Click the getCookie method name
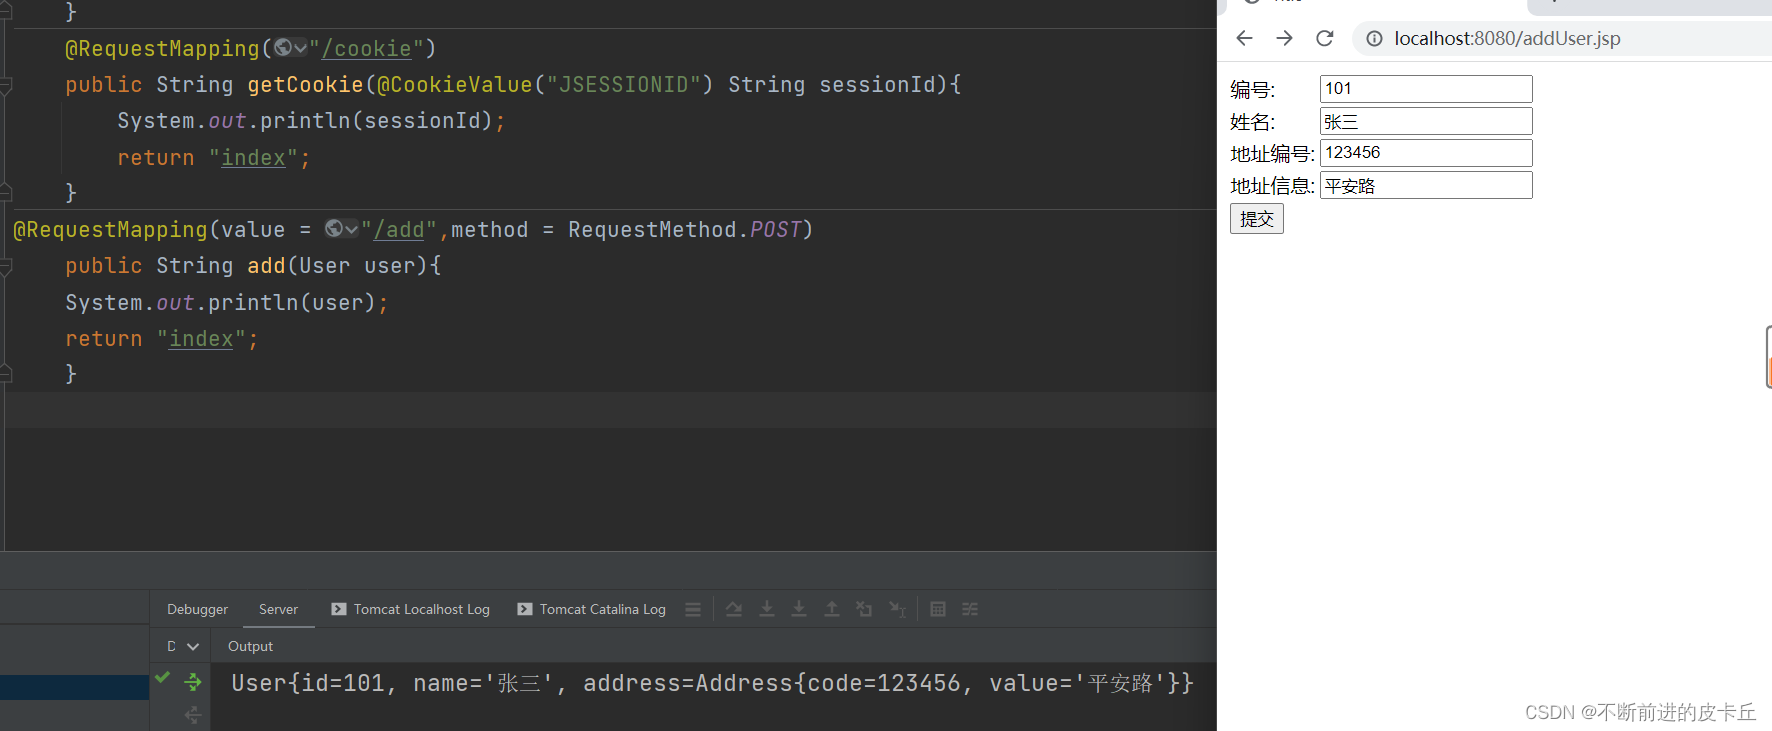The image size is (1772, 731). tap(306, 85)
